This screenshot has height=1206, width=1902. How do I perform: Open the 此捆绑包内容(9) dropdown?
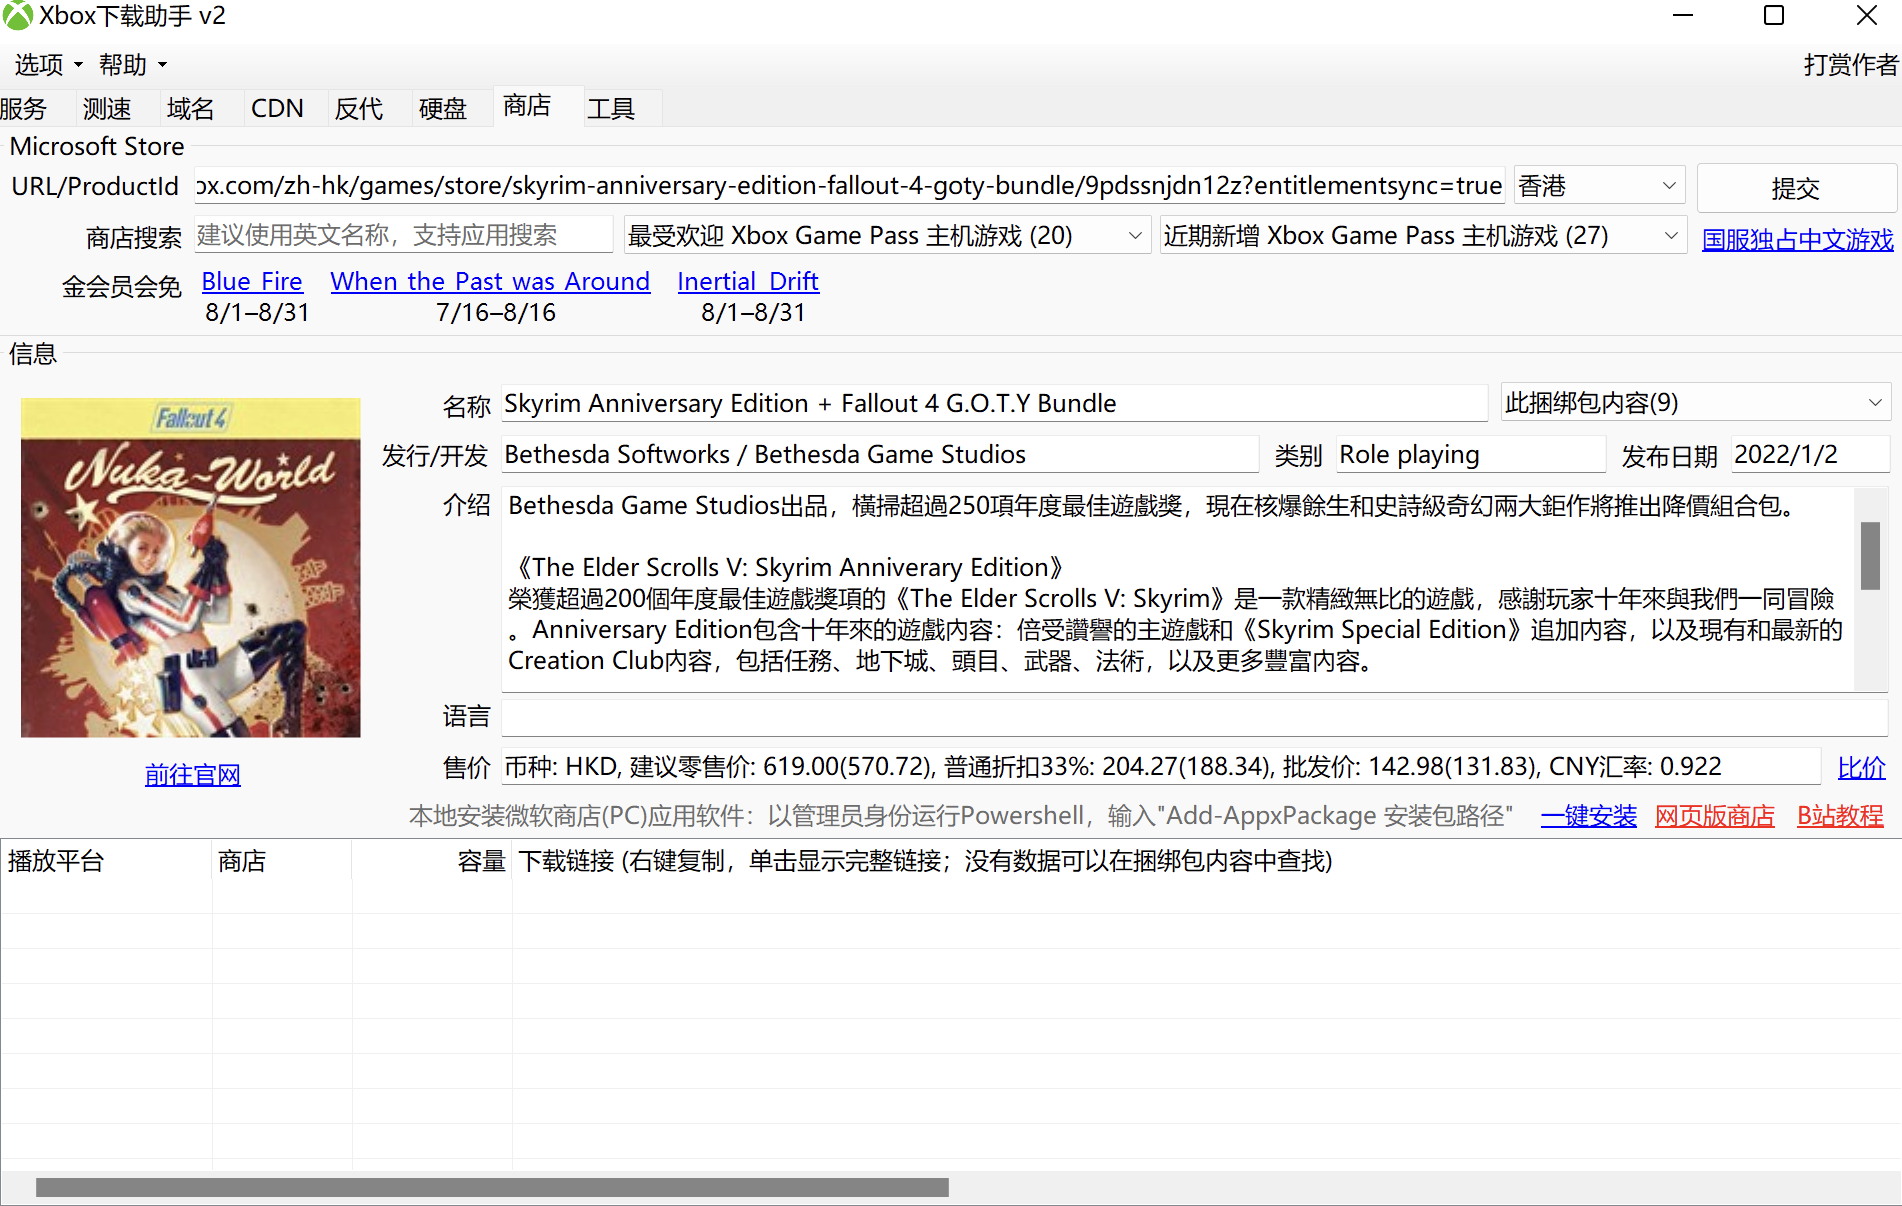point(1692,402)
